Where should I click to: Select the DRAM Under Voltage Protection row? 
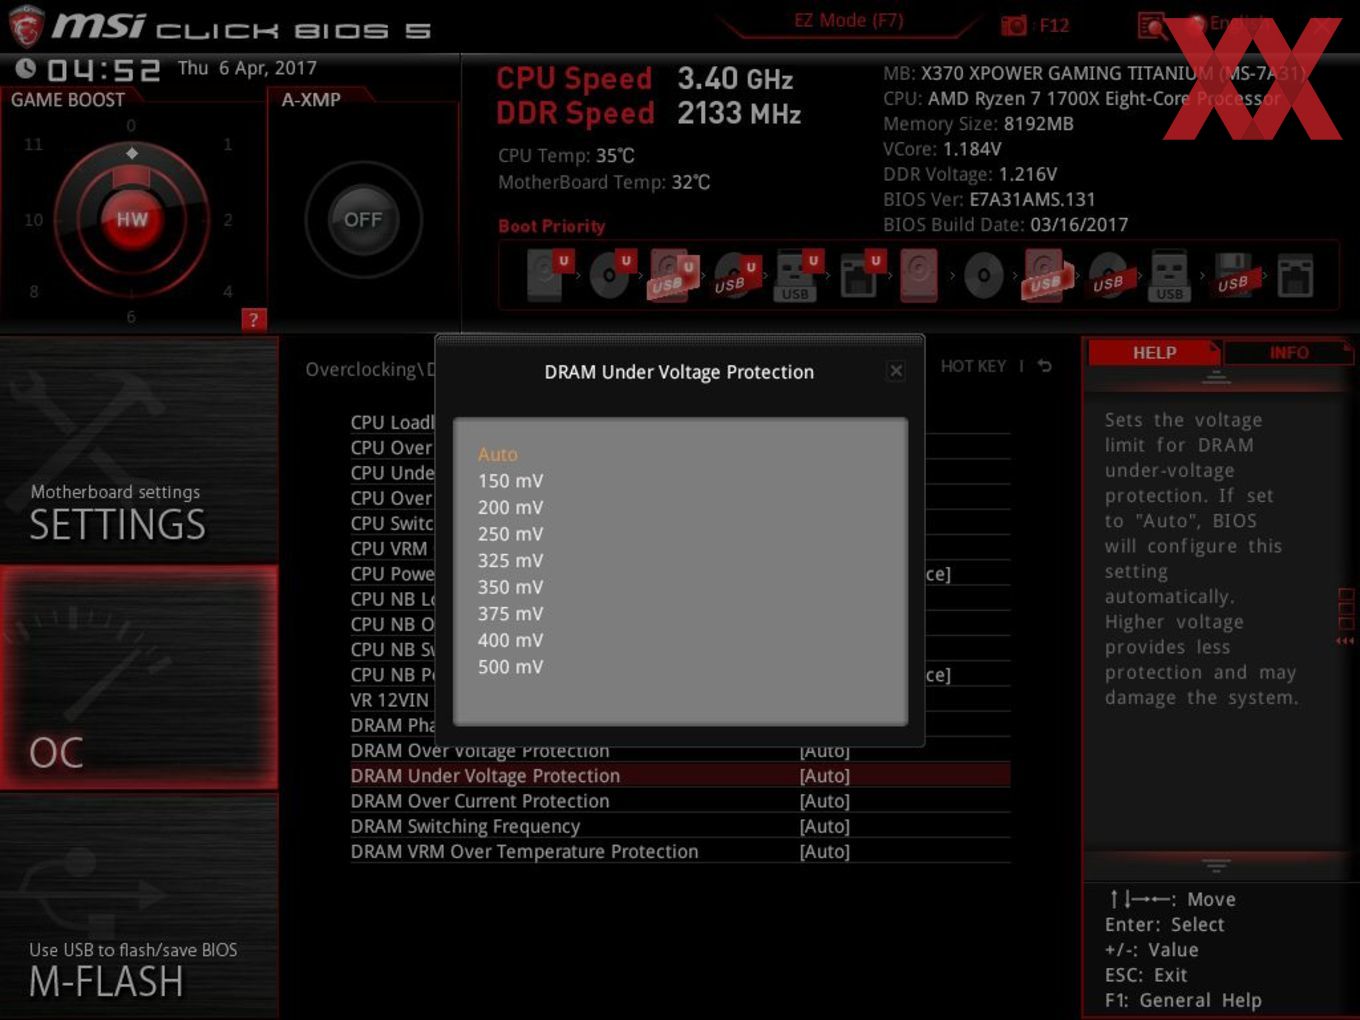pos(680,776)
